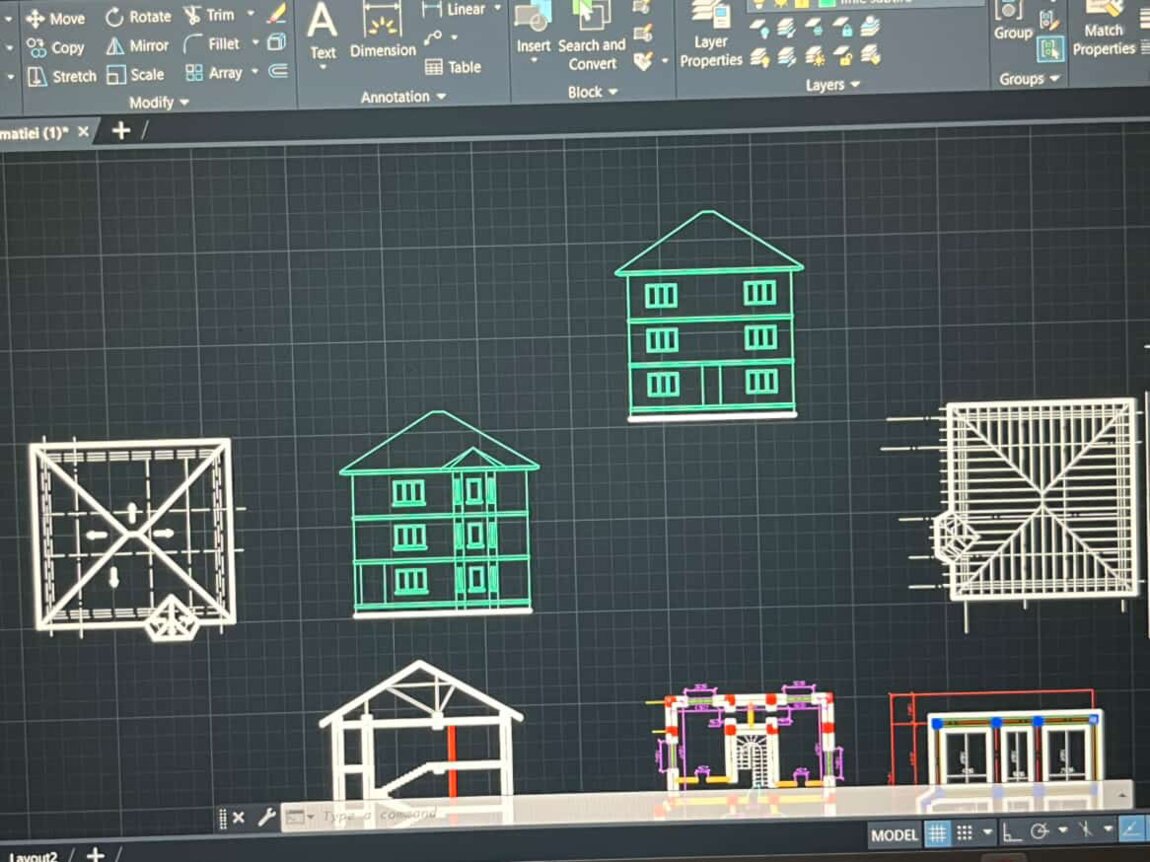This screenshot has width=1150, height=862.
Task: Pick the Stretch tool
Action: click(62, 76)
